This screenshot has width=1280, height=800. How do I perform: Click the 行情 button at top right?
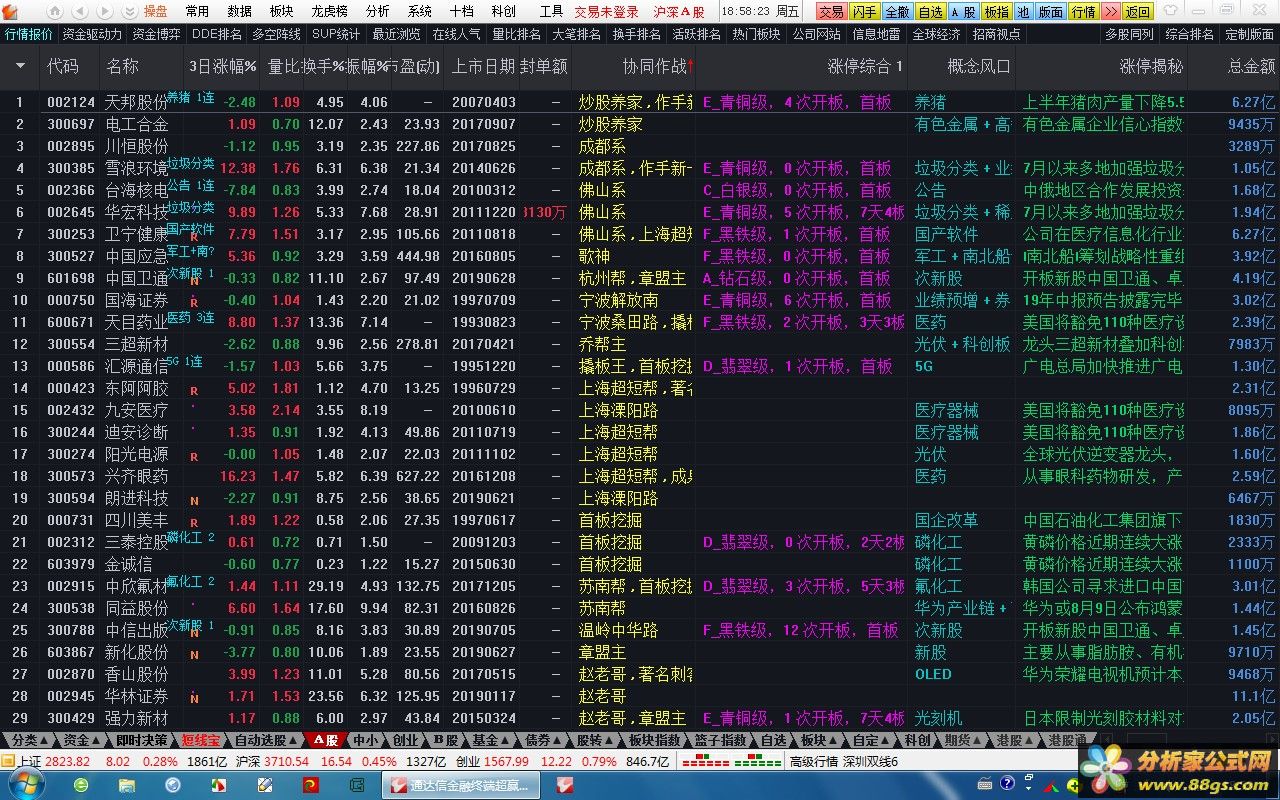click(x=1083, y=12)
